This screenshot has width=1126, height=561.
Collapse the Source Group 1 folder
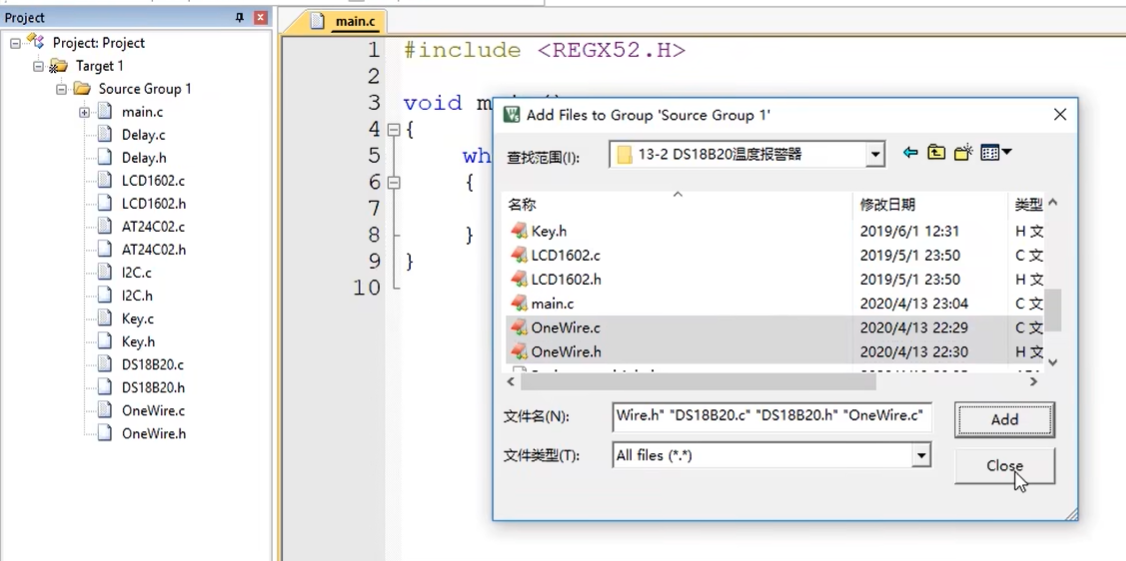(61, 90)
